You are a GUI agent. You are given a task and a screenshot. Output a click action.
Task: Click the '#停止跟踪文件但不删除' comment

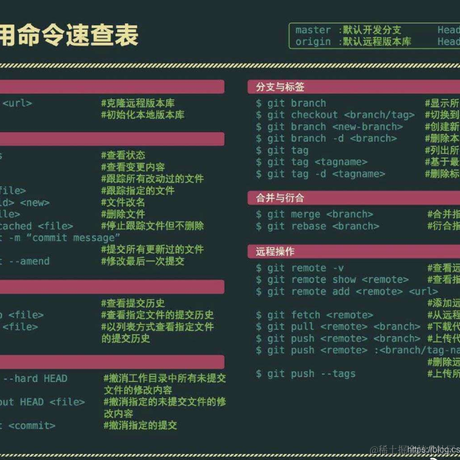152,226
